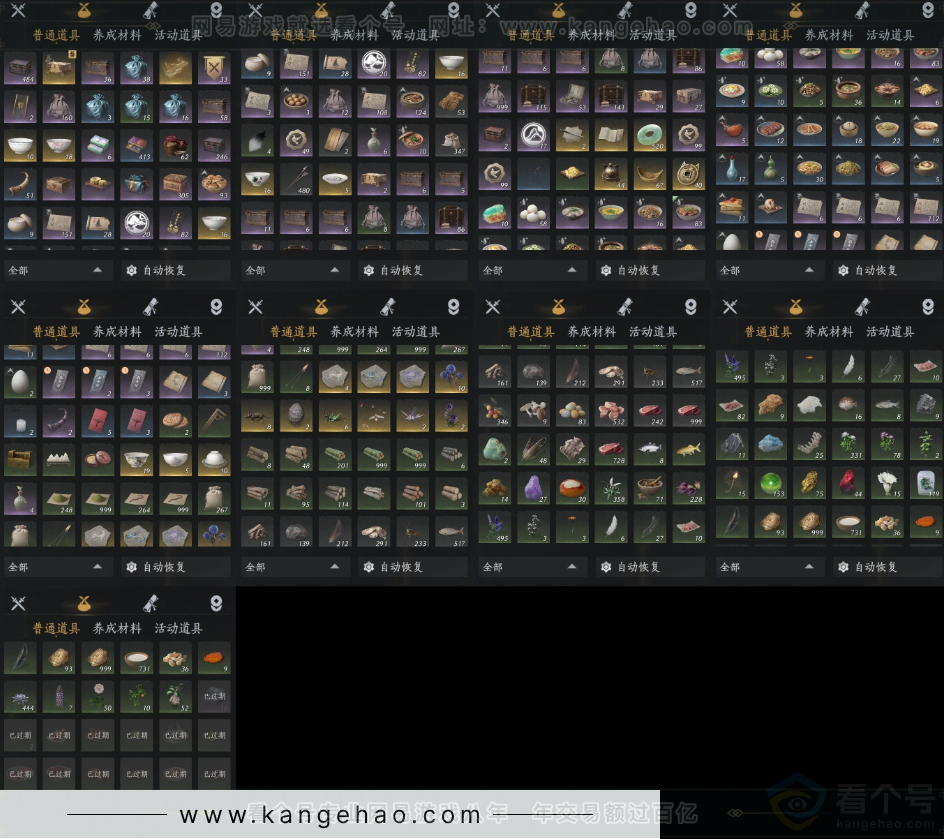Choose the basket of buns with count 93
Image resolution: width=944 pixels, height=839 pixels.
214,184
